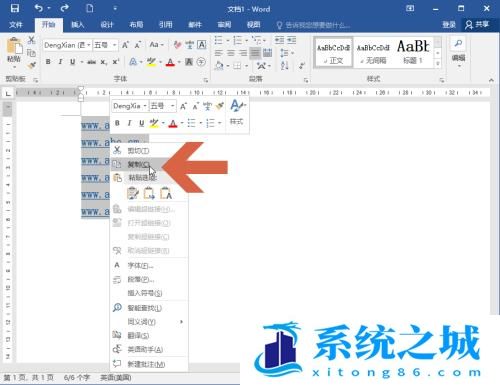The width and height of the screenshot is (500, 385).
Task: Select Format Painter brush in ribbon clipboard group
Action: tap(31, 65)
